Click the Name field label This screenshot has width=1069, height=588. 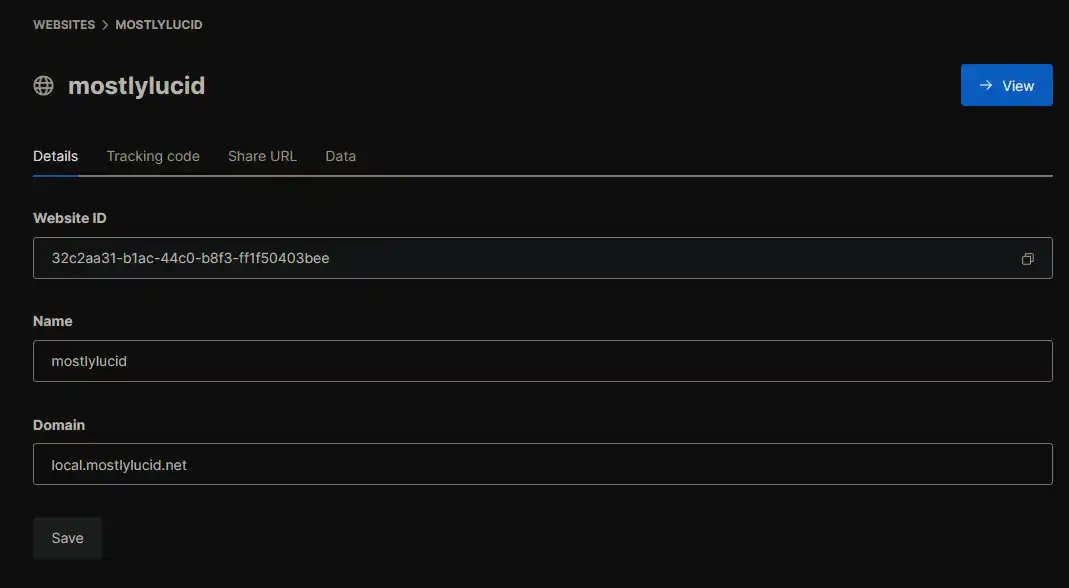coord(53,322)
